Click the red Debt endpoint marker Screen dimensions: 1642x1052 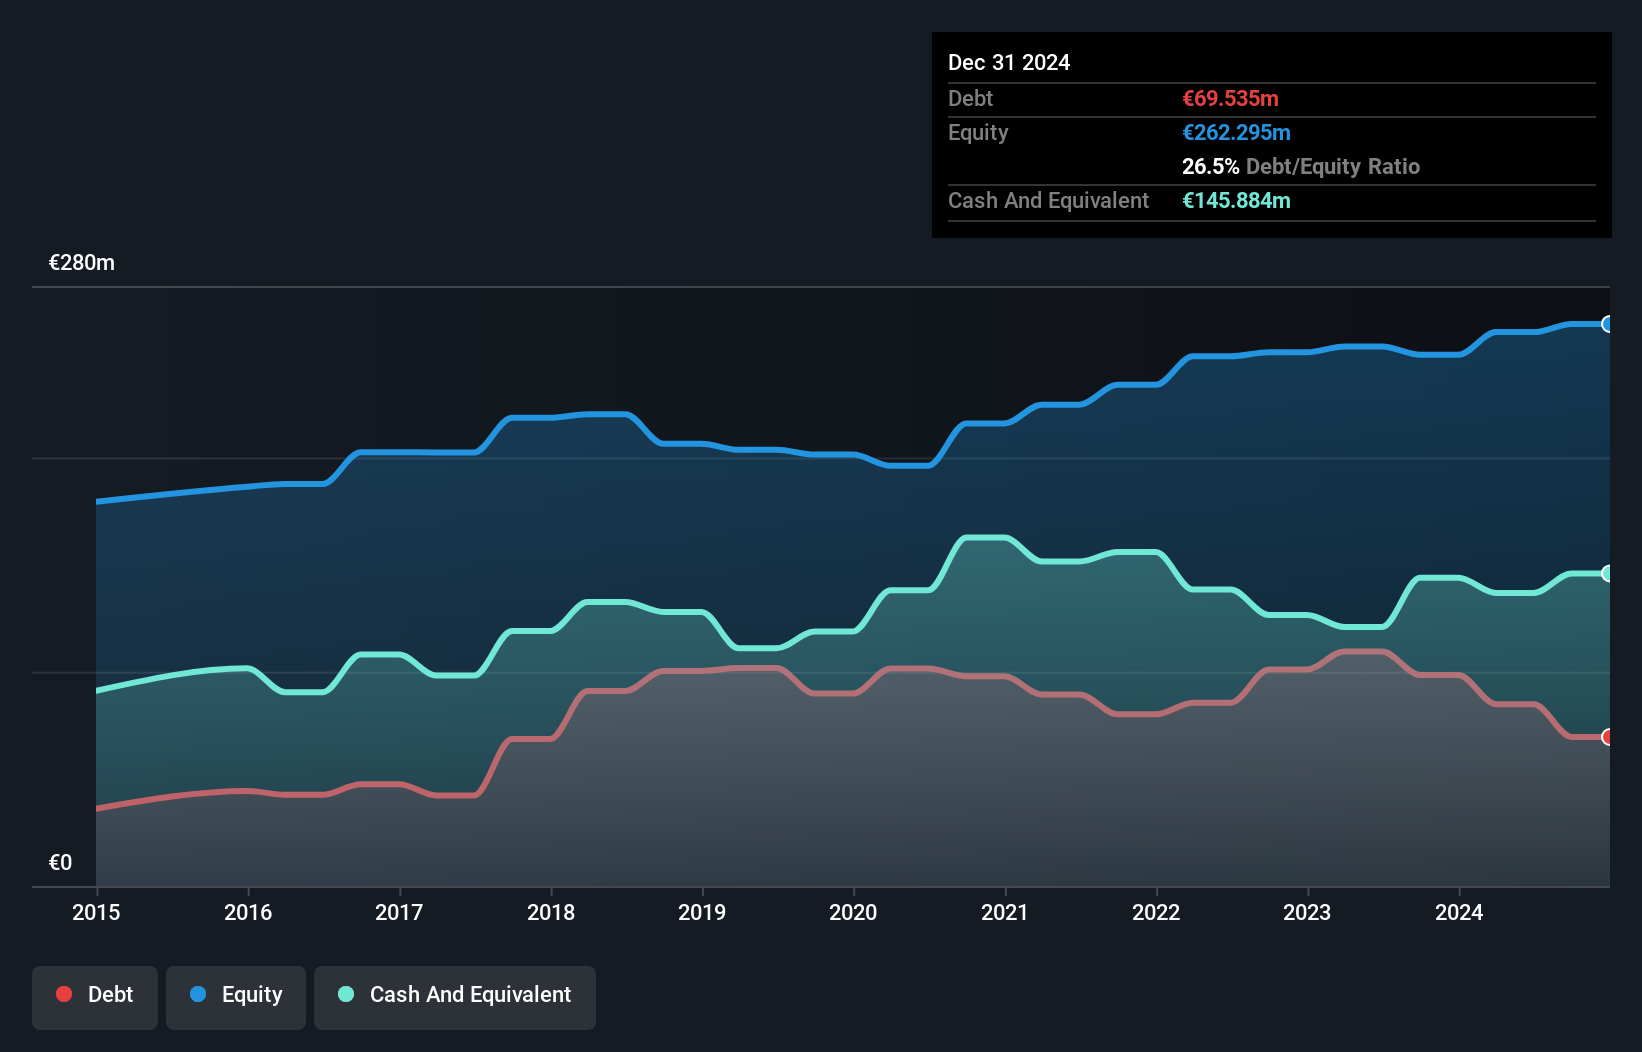click(x=1607, y=737)
